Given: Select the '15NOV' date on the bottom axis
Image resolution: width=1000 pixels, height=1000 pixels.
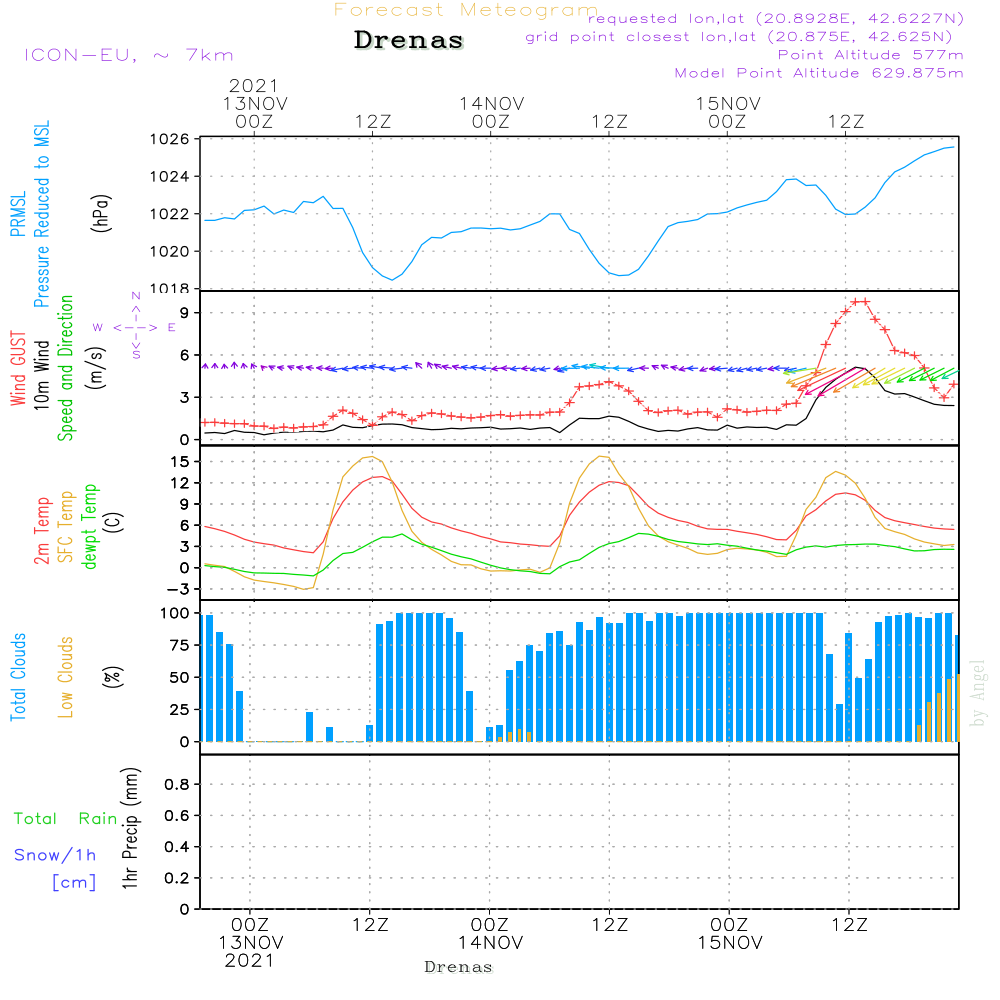Looking at the screenshot, I should [730, 943].
